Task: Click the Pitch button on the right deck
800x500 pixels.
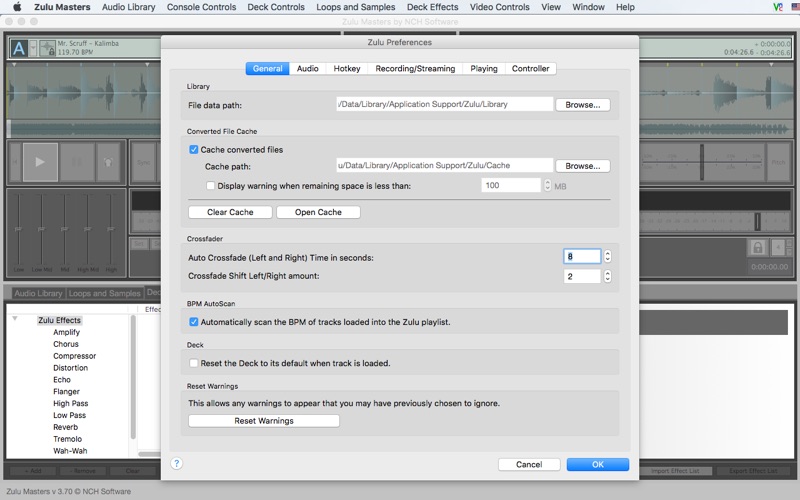Action: (x=779, y=162)
